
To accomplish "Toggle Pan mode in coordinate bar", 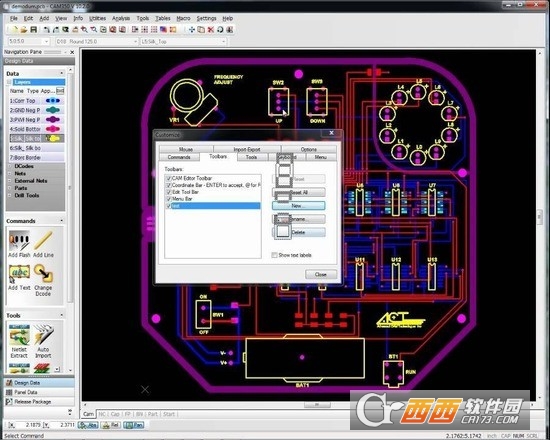I will [x=134, y=425].
